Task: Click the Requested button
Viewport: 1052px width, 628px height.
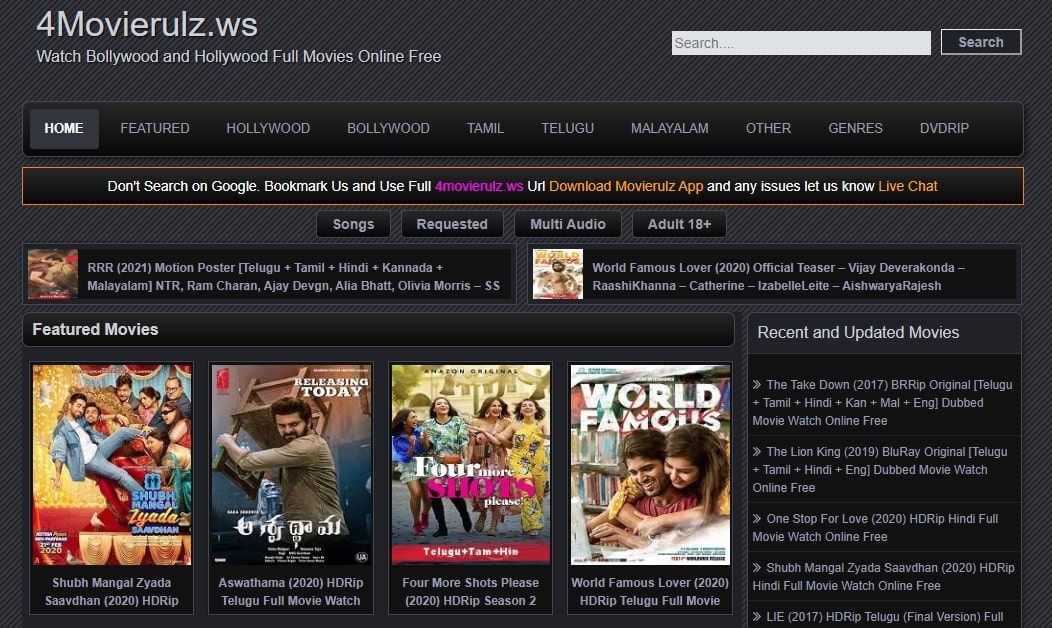Action: pos(452,224)
